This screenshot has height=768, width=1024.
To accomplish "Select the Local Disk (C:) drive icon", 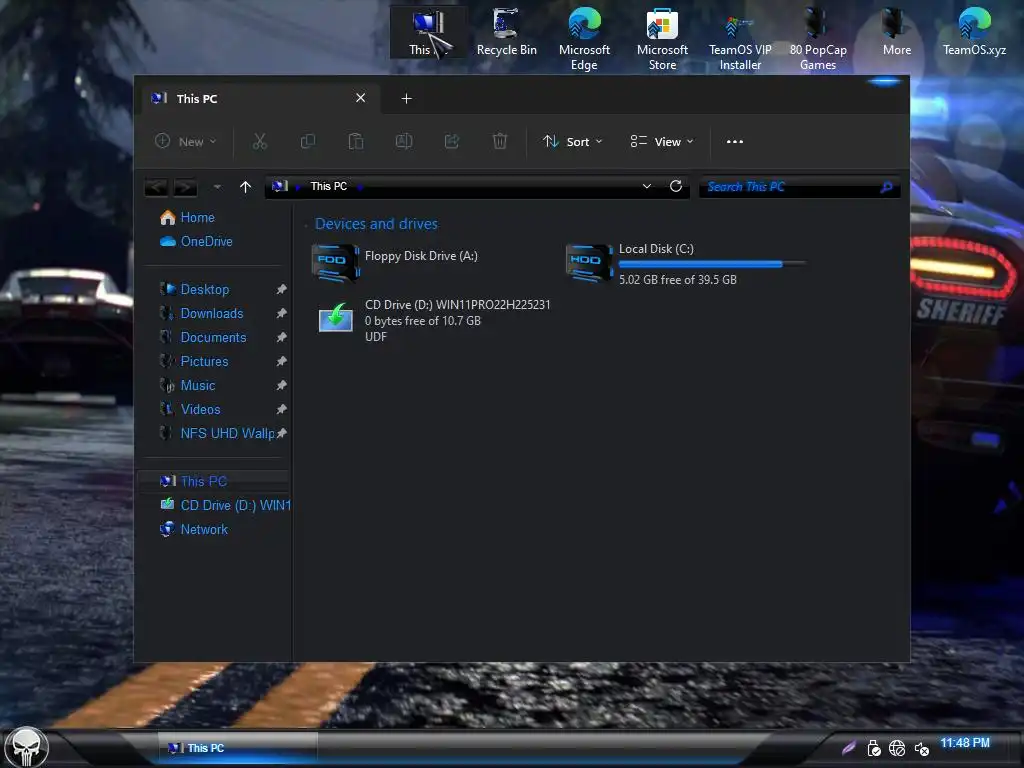I will (589, 263).
